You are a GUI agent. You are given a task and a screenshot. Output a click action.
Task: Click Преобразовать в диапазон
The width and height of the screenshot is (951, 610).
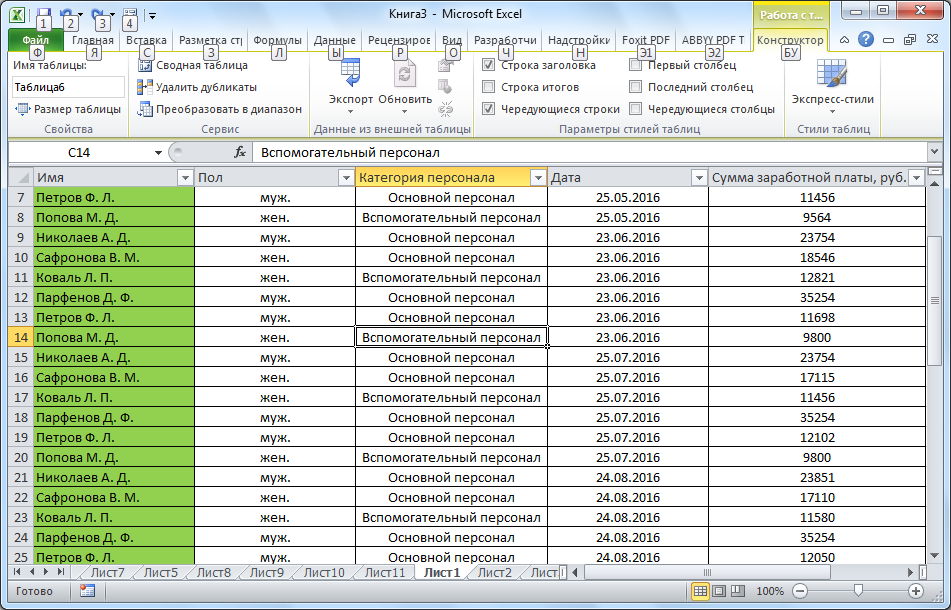(219, 109)
